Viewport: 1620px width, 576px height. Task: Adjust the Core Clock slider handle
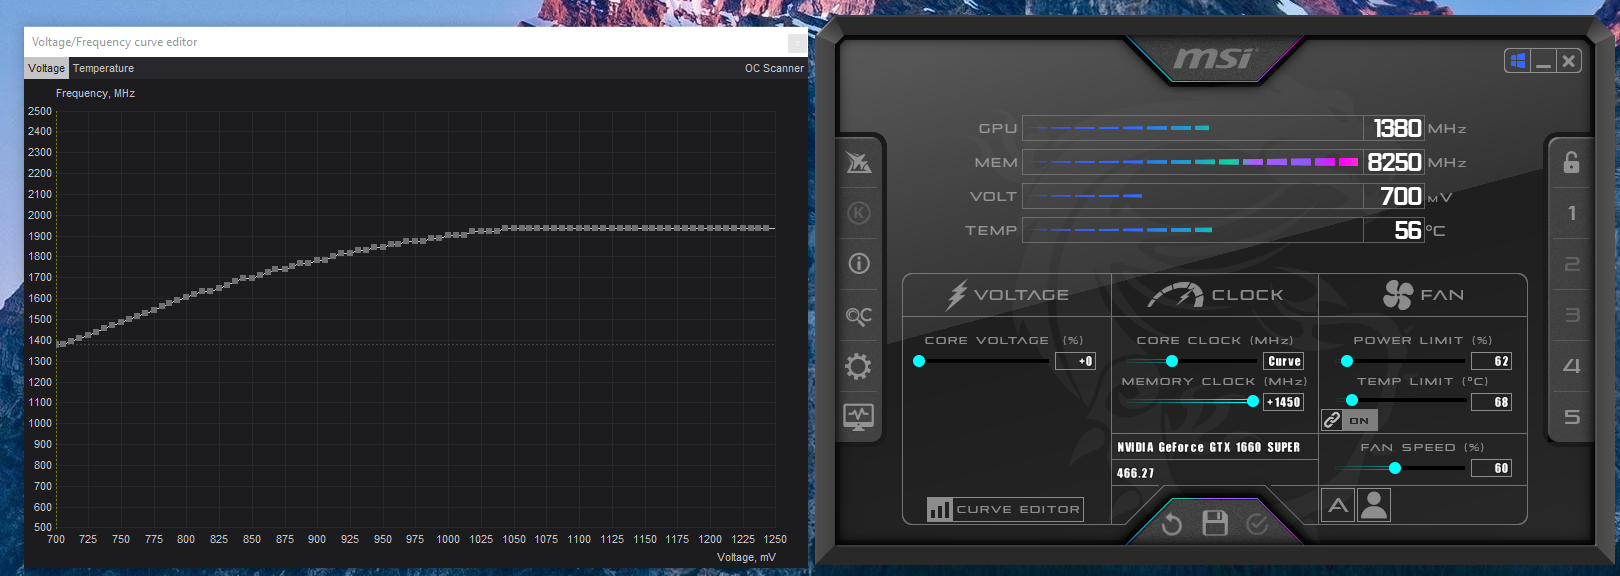click(1172, 361)
